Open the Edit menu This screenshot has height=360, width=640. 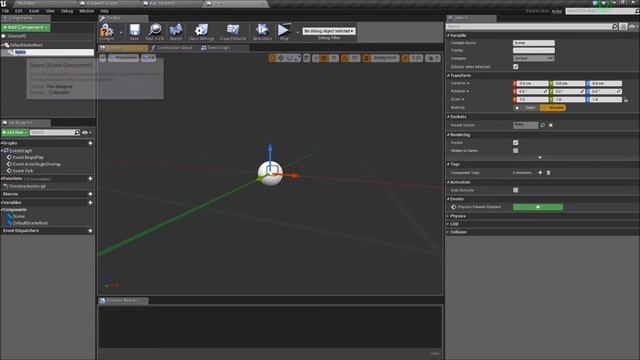tap(19, 11)
